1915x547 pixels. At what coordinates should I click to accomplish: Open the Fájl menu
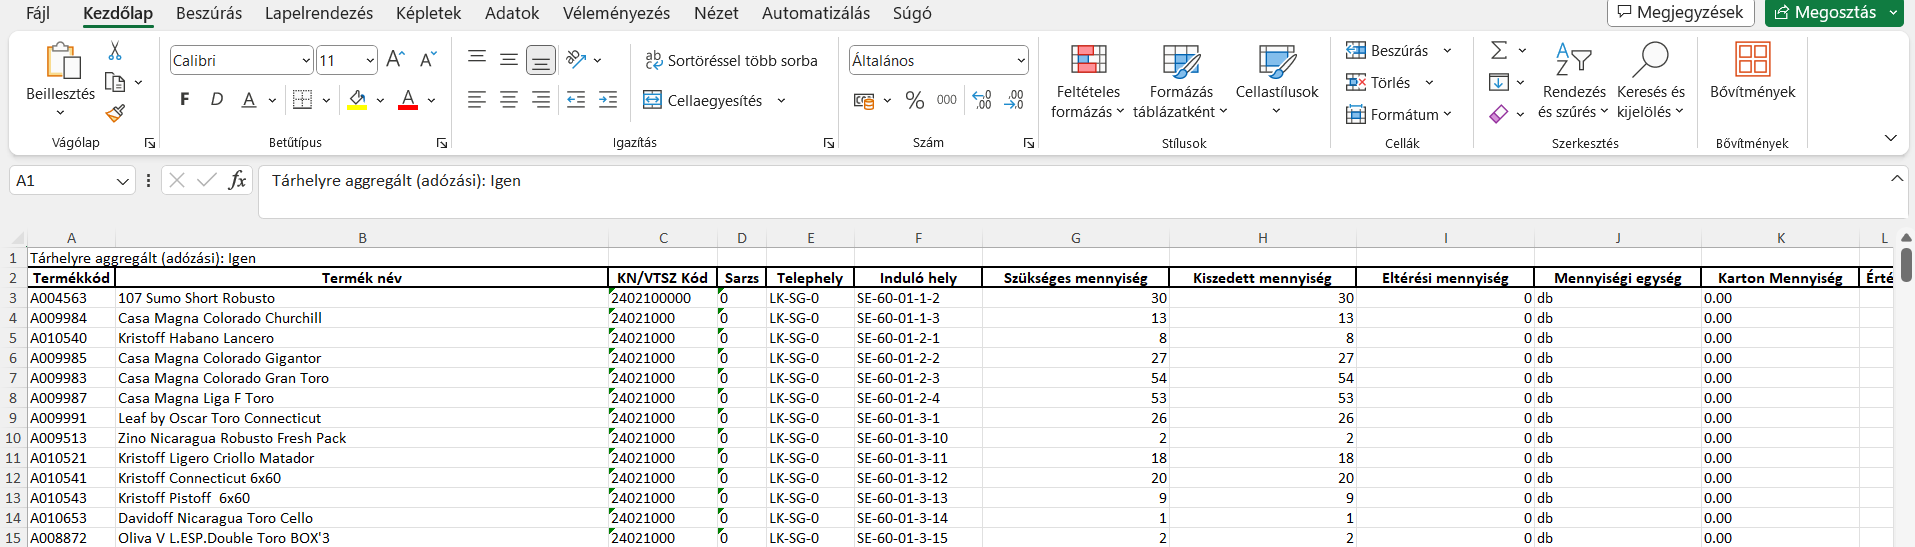pyautogui.click(x=38, y=13)
